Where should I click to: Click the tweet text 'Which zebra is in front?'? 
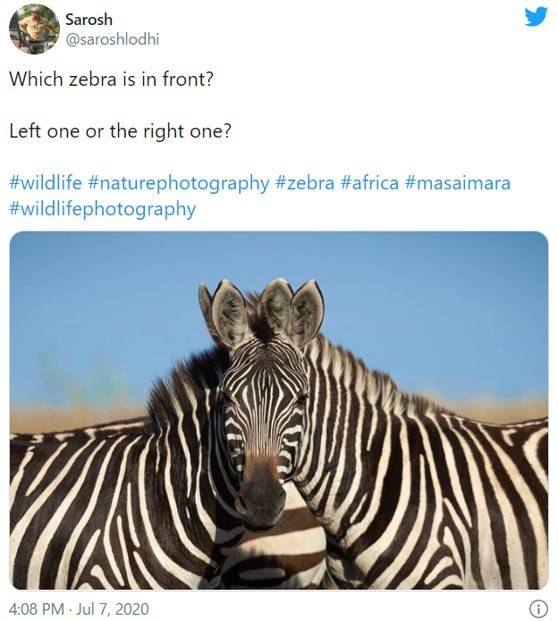pos(111,79)
